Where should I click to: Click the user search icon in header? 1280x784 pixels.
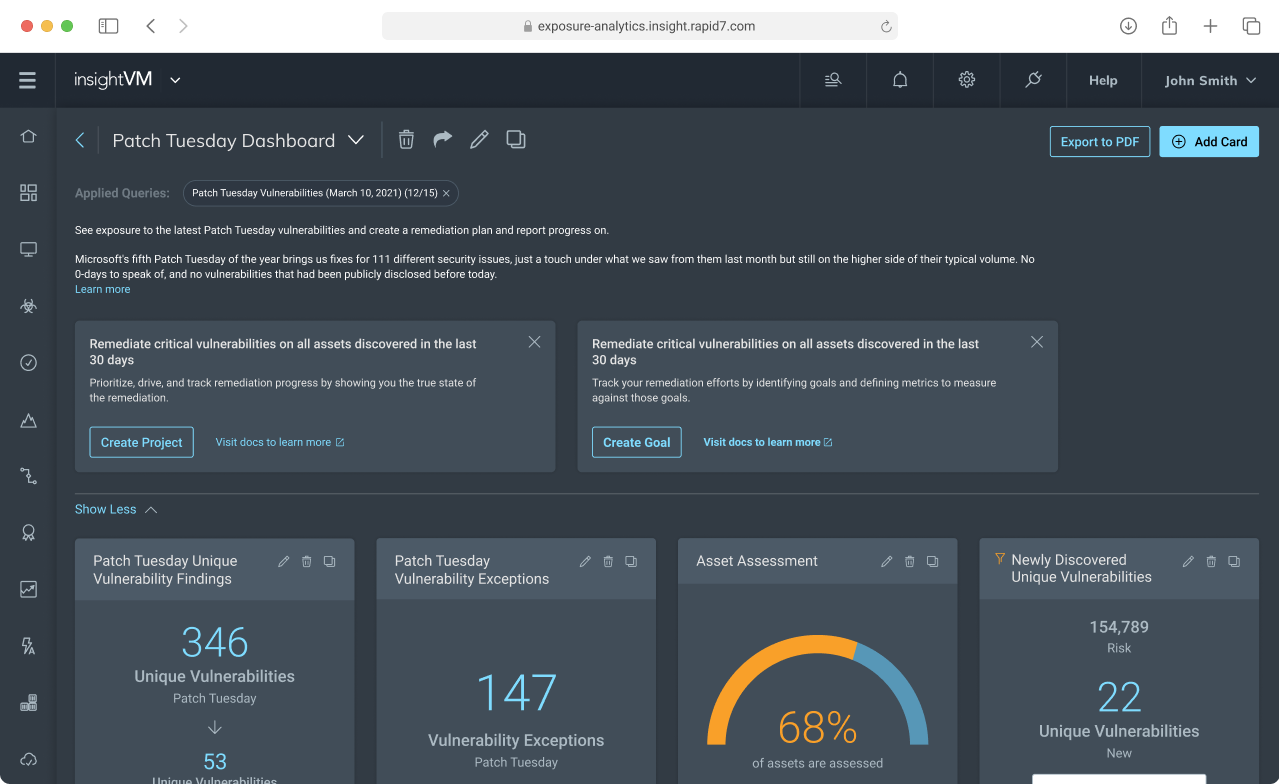click(833, 80)
